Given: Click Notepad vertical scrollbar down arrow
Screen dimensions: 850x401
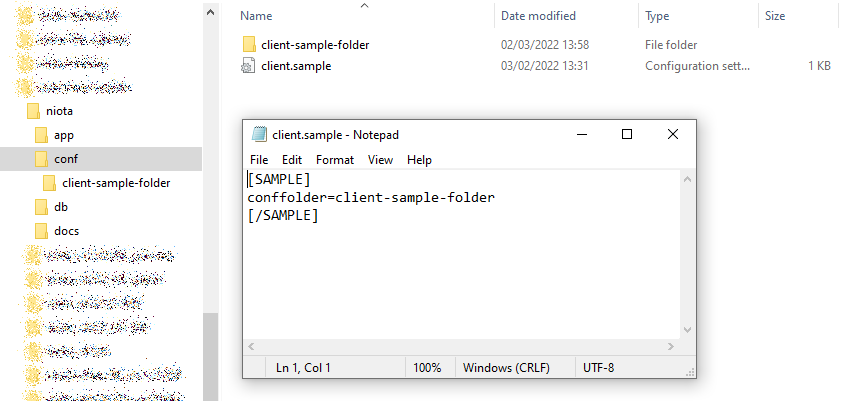Looking at the screenshot, I should point(687,330).
